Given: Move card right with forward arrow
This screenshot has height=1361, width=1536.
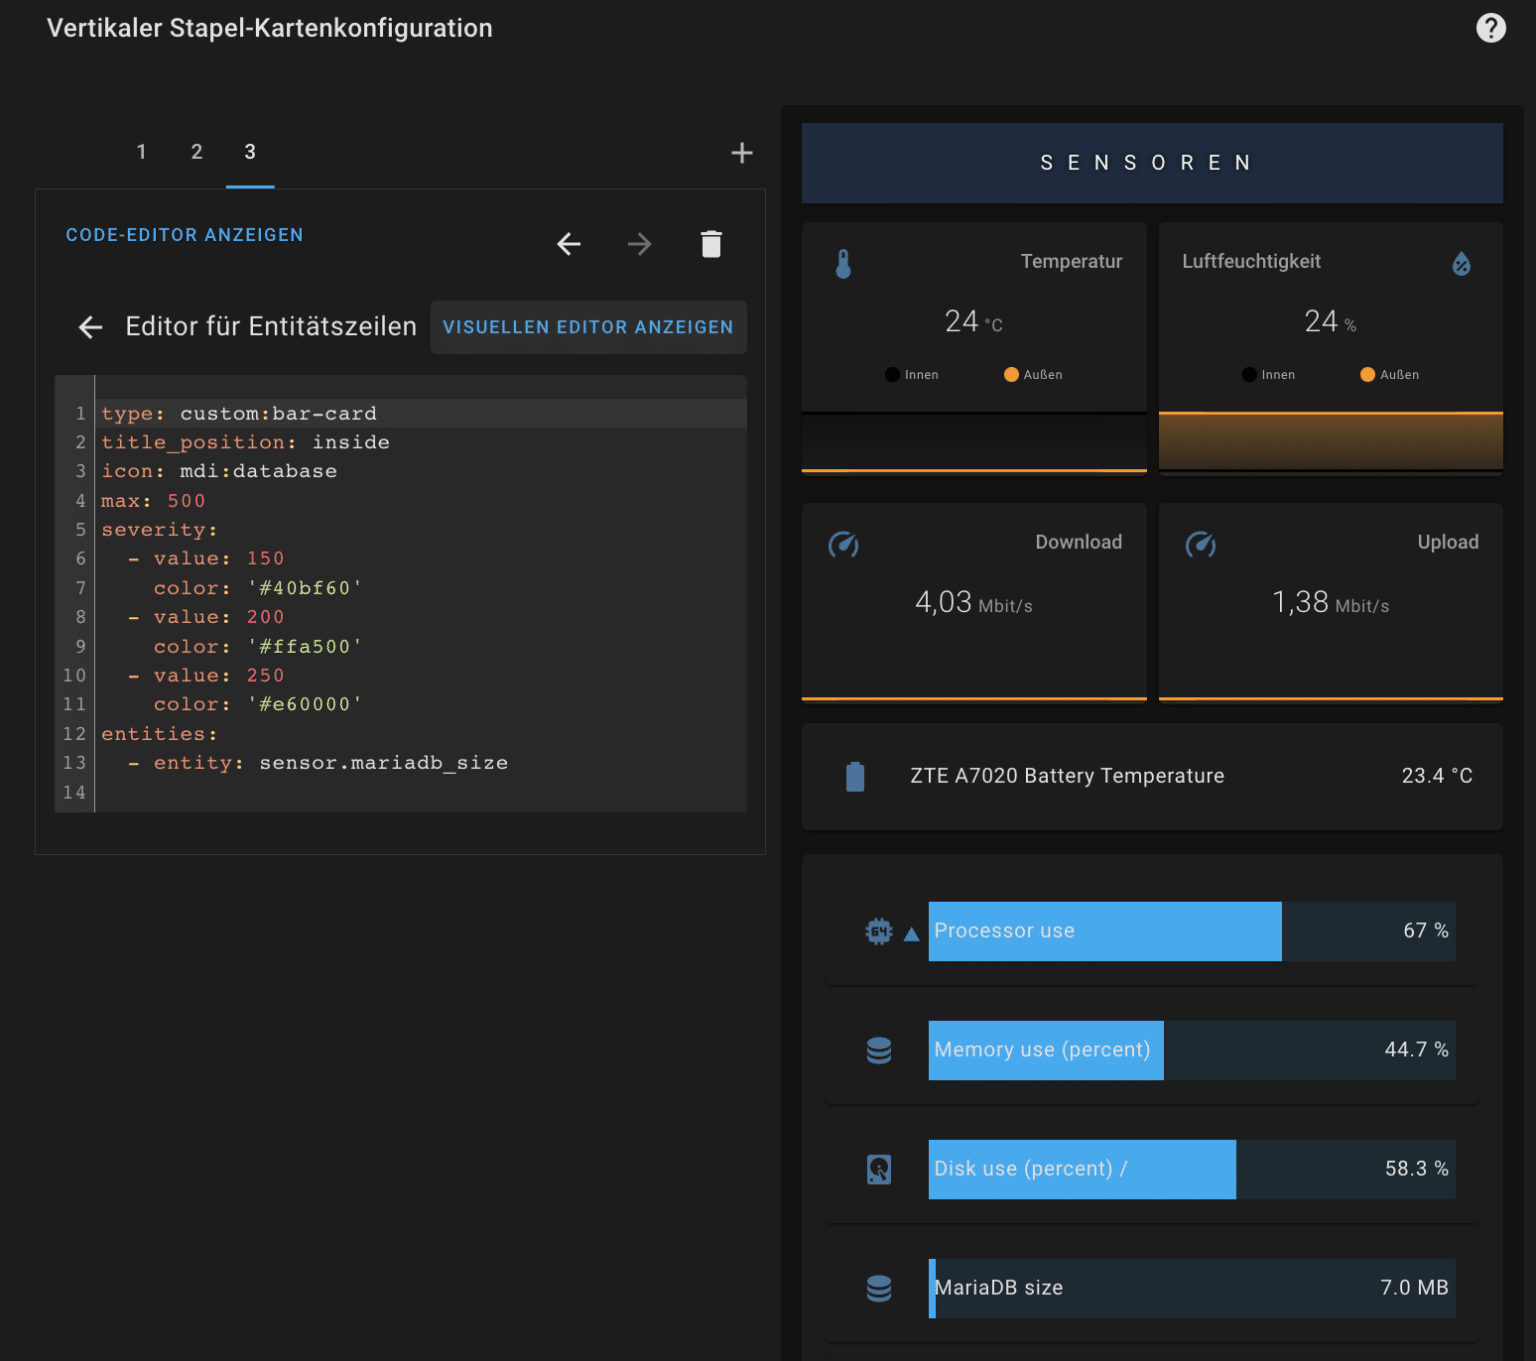Looking at the screenshot, I should click(x=639, y=244).
